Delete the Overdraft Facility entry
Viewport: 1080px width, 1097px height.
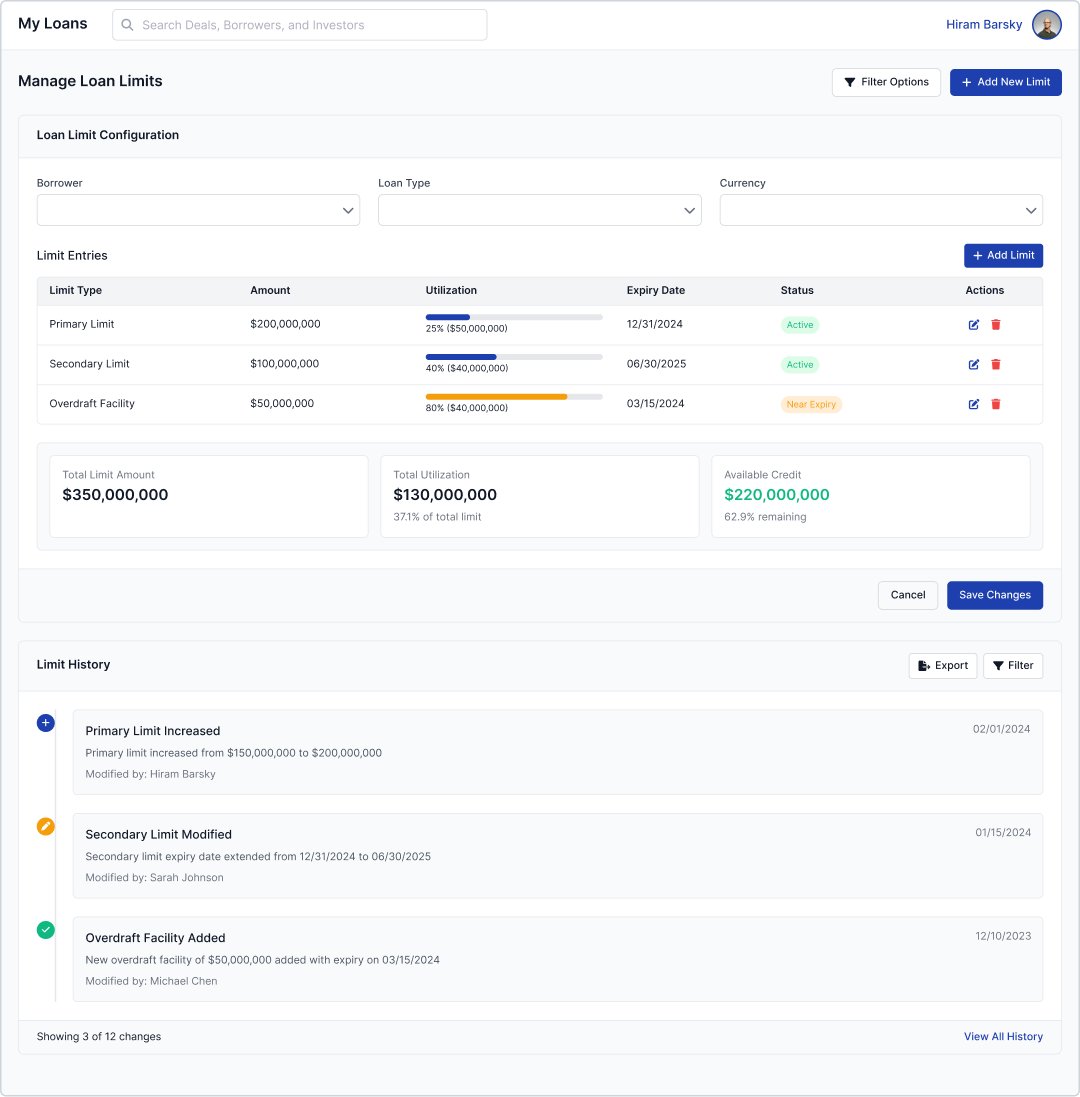995,404
